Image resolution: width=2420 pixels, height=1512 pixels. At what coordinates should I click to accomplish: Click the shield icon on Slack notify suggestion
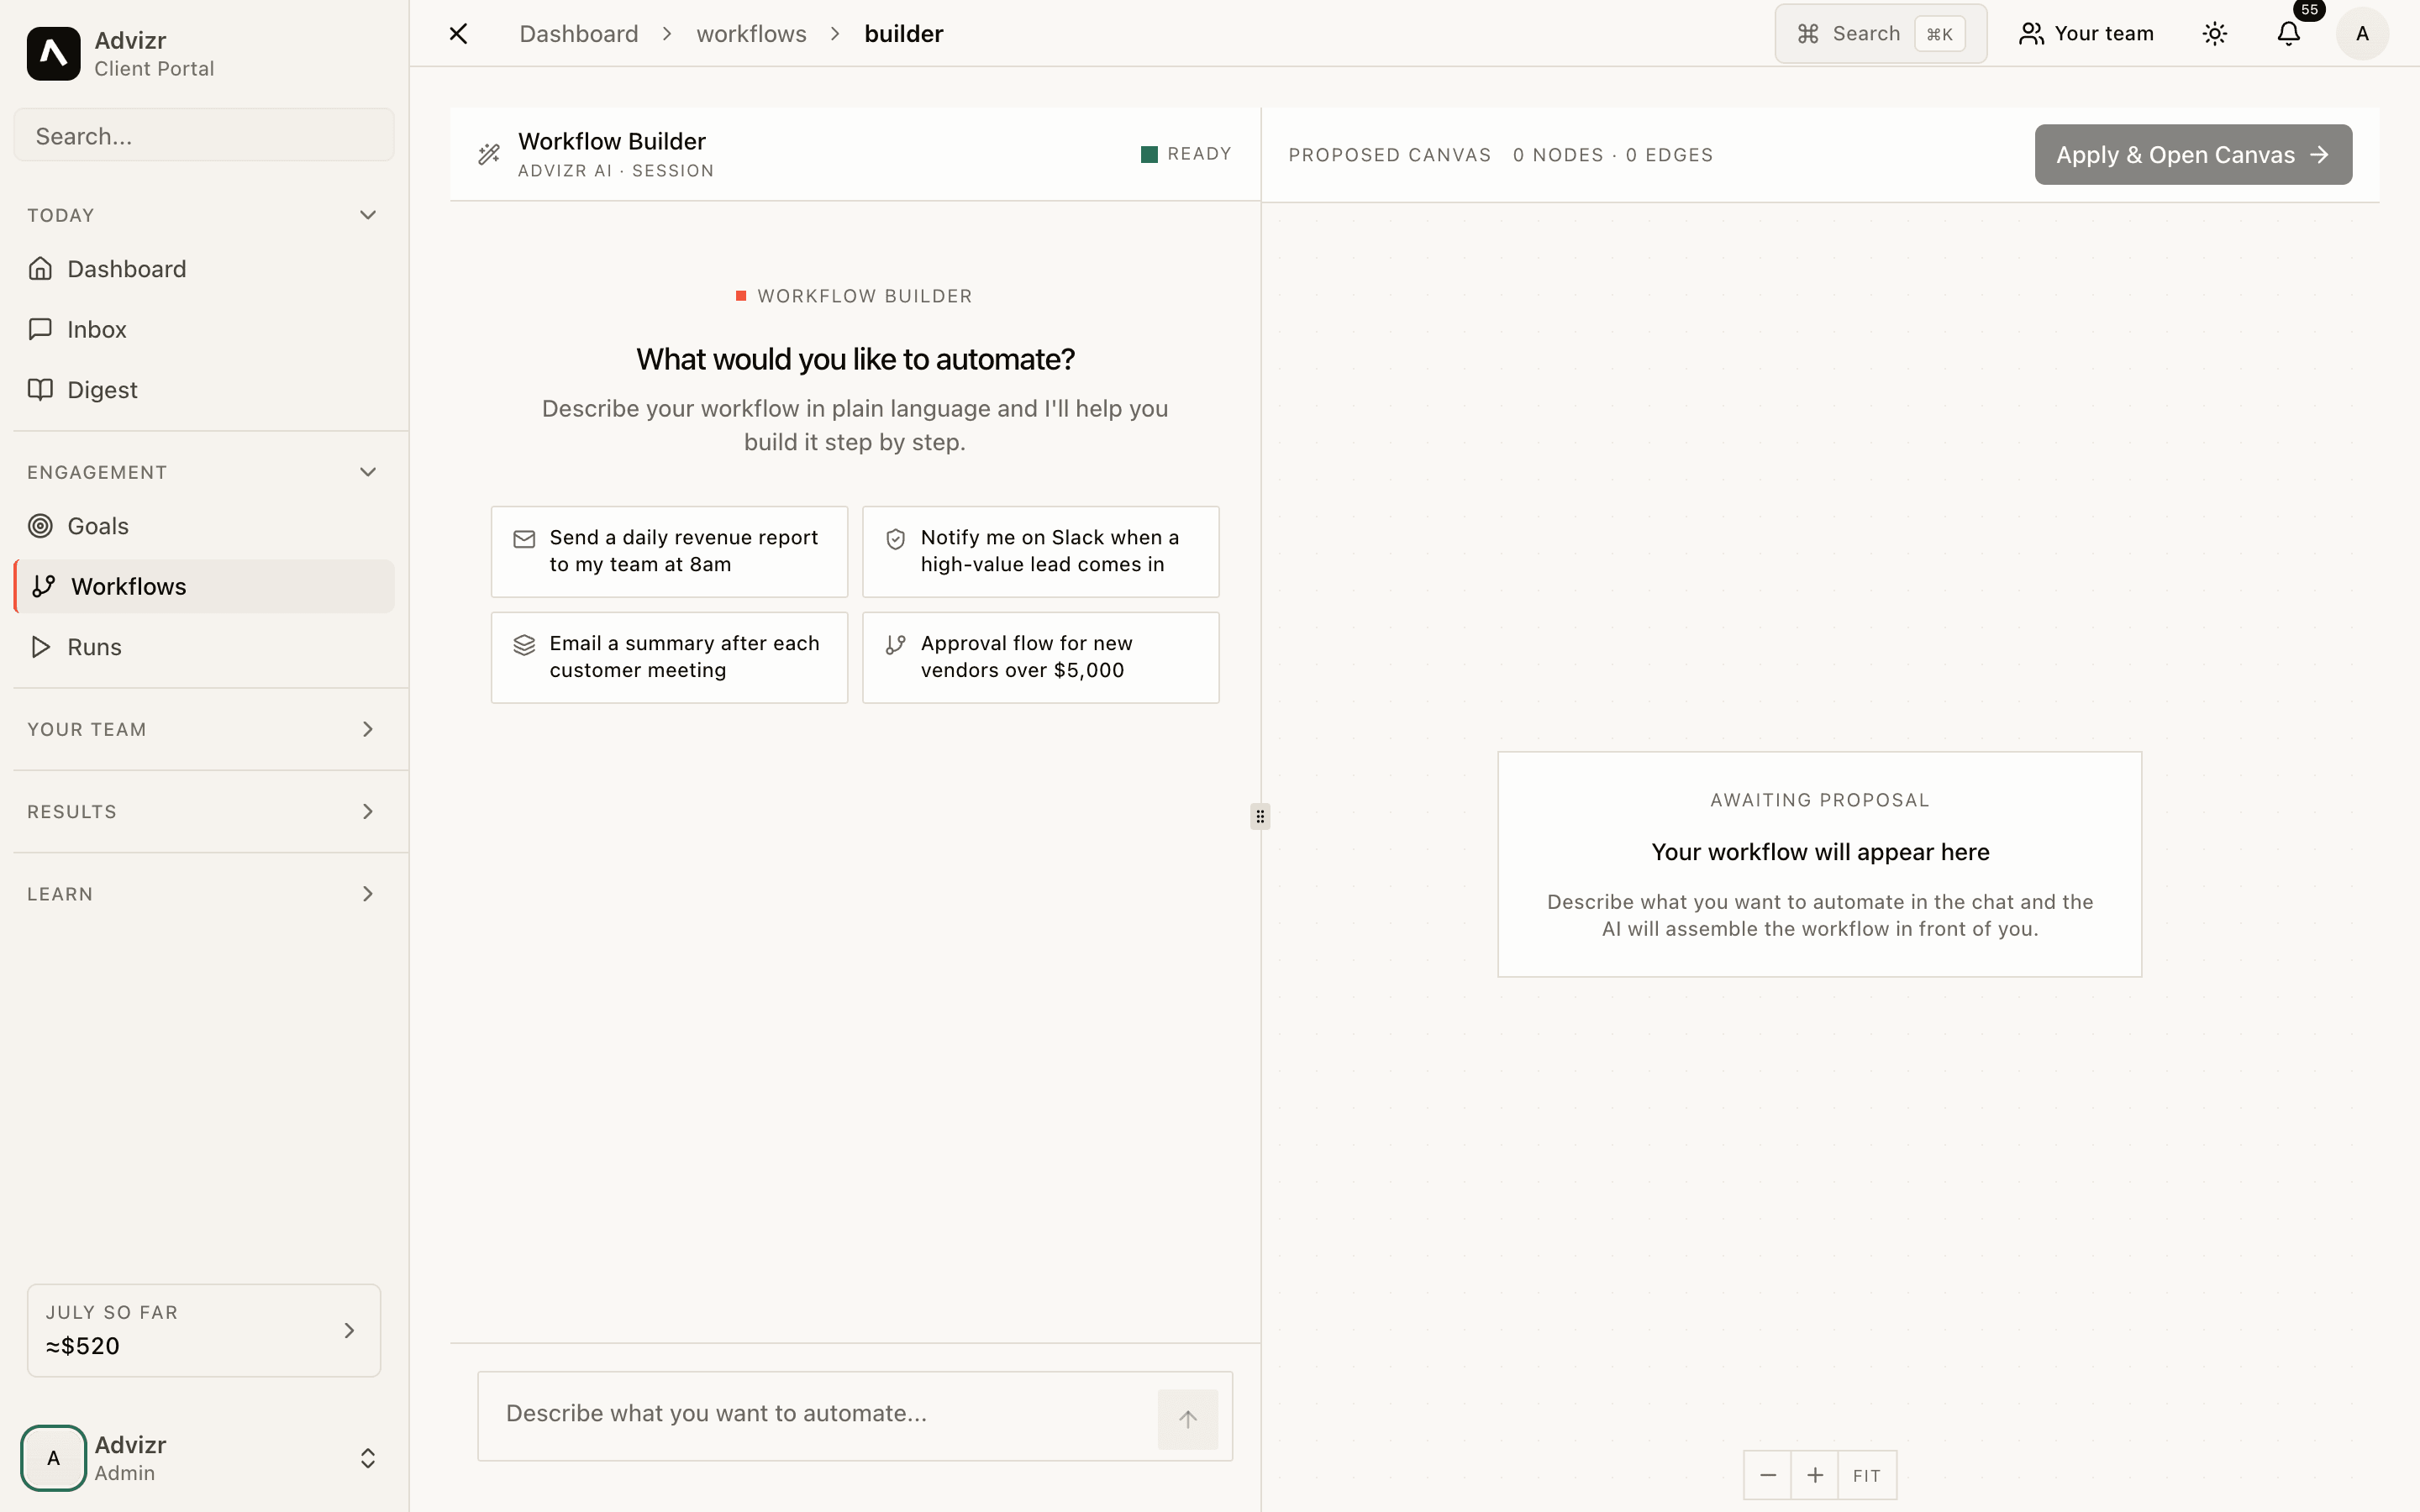(896, 539)
